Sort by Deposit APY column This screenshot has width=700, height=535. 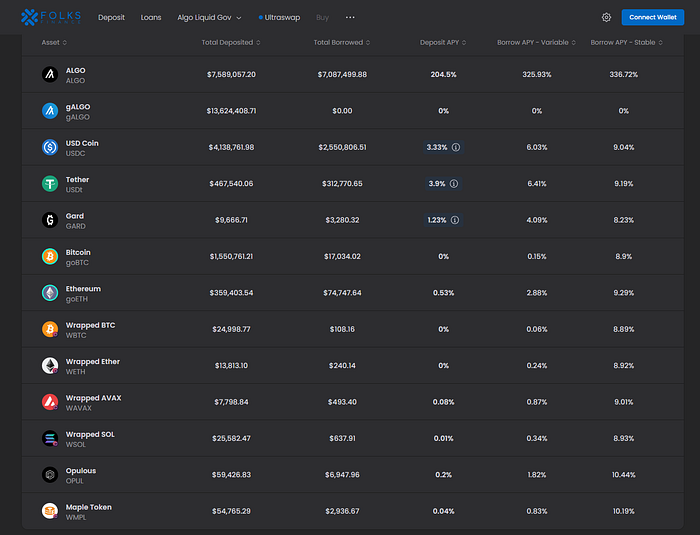[x=443, y=42]
